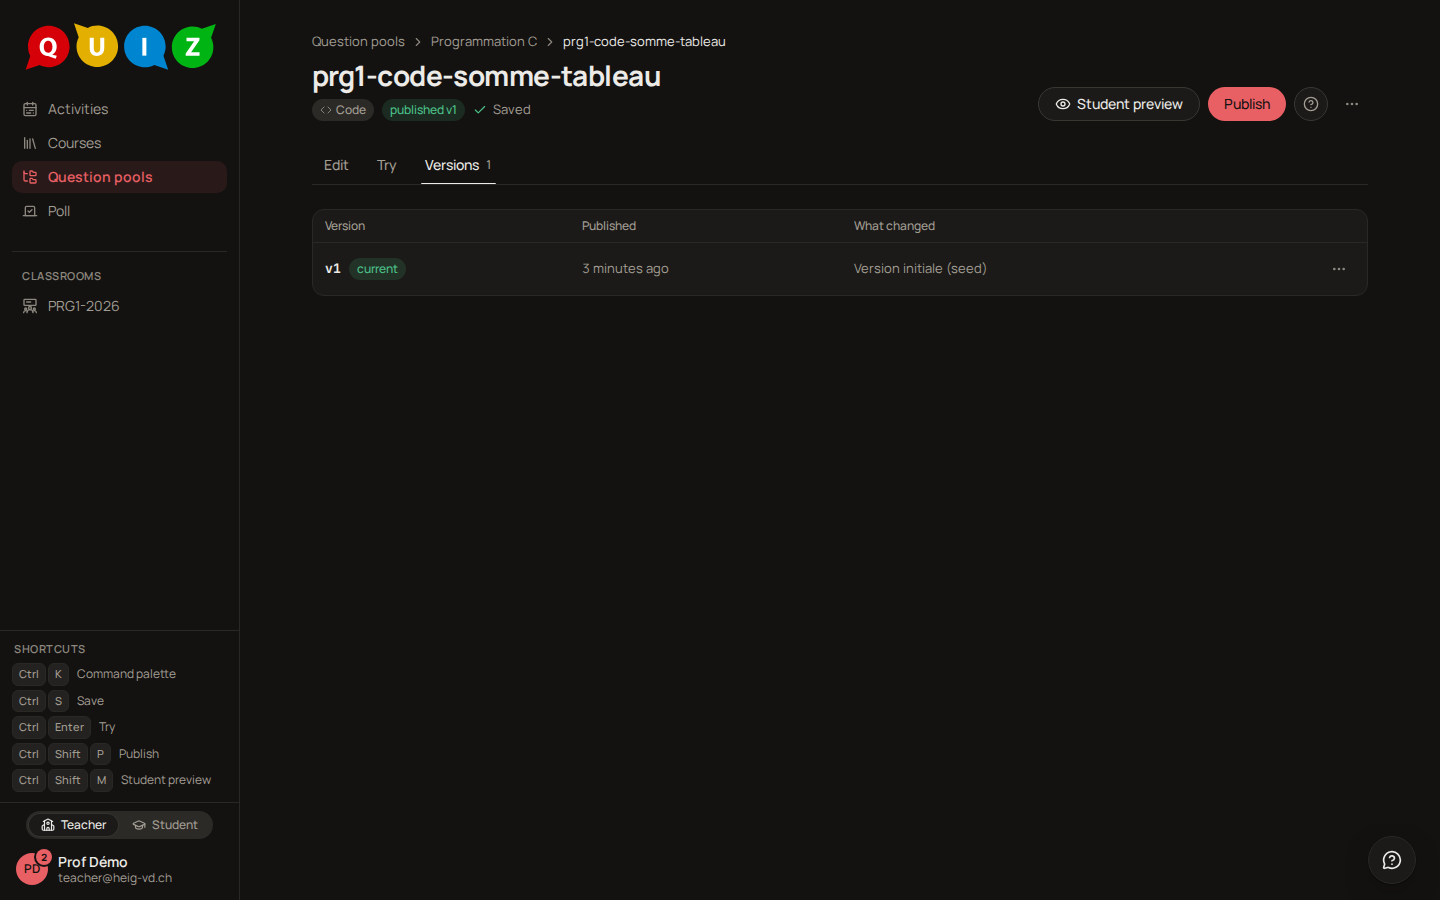Image resolution: width=1440 pixels, height=900 pixels.
Task: Click the teacher@heig-vd.ch email
Action: coord(115,878)
